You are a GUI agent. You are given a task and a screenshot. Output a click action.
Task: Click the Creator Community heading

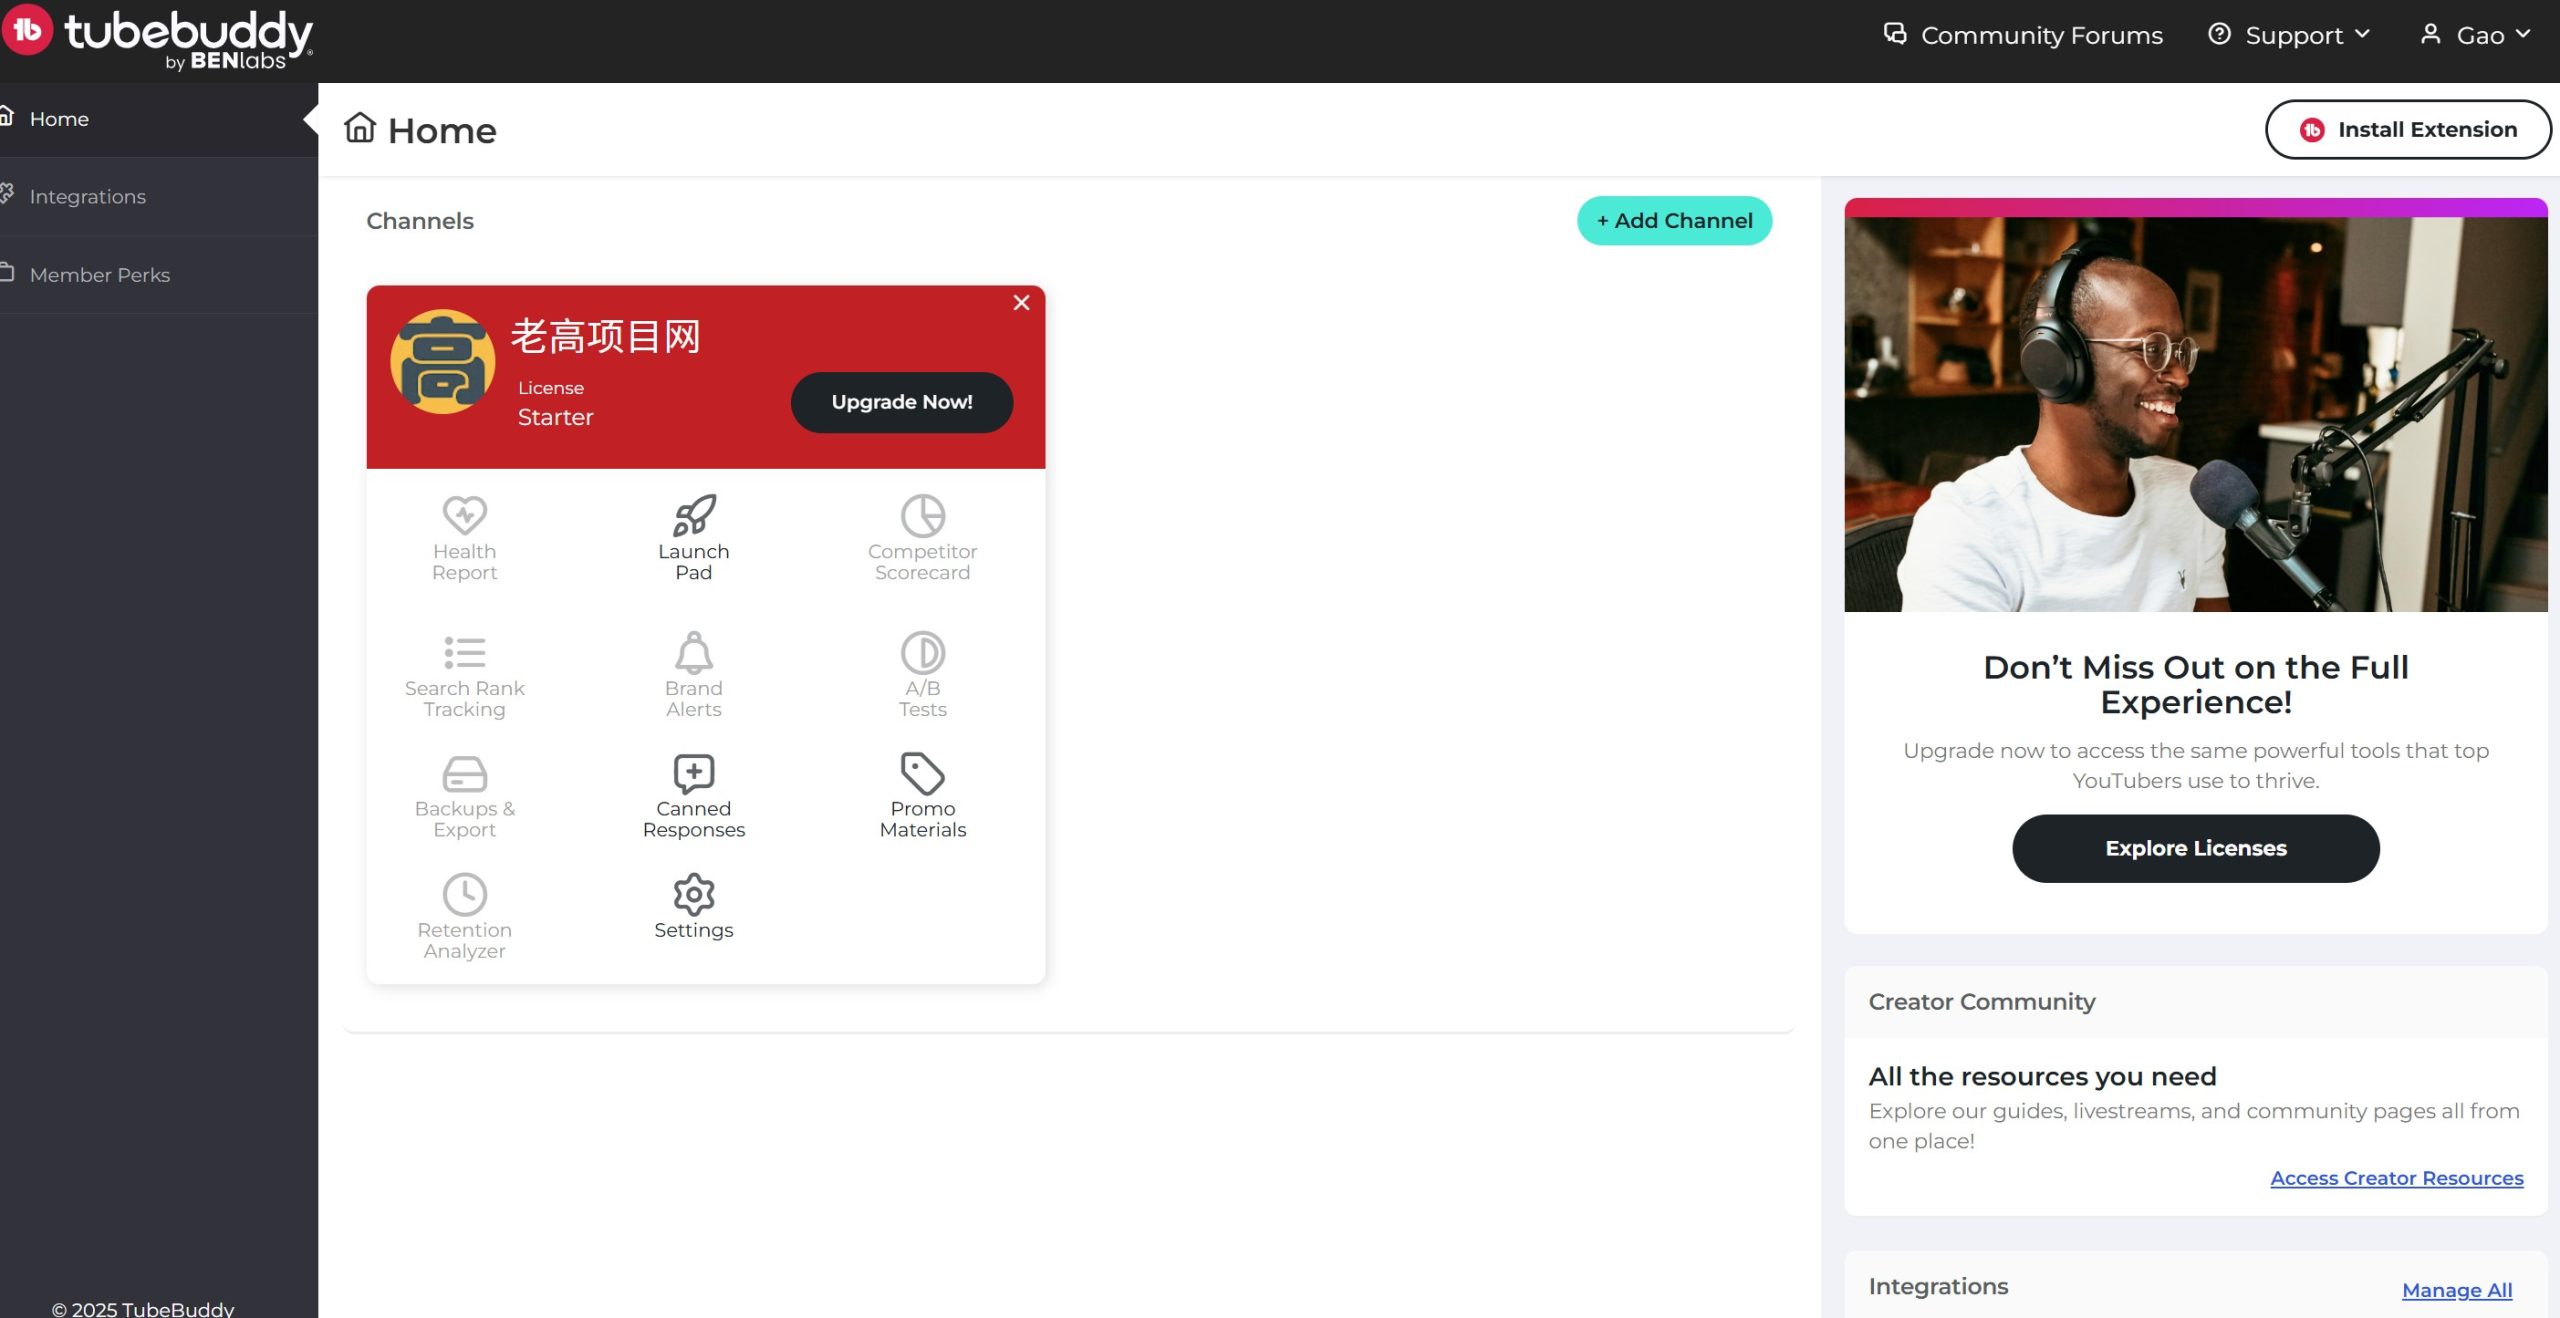[1981, 1001]
